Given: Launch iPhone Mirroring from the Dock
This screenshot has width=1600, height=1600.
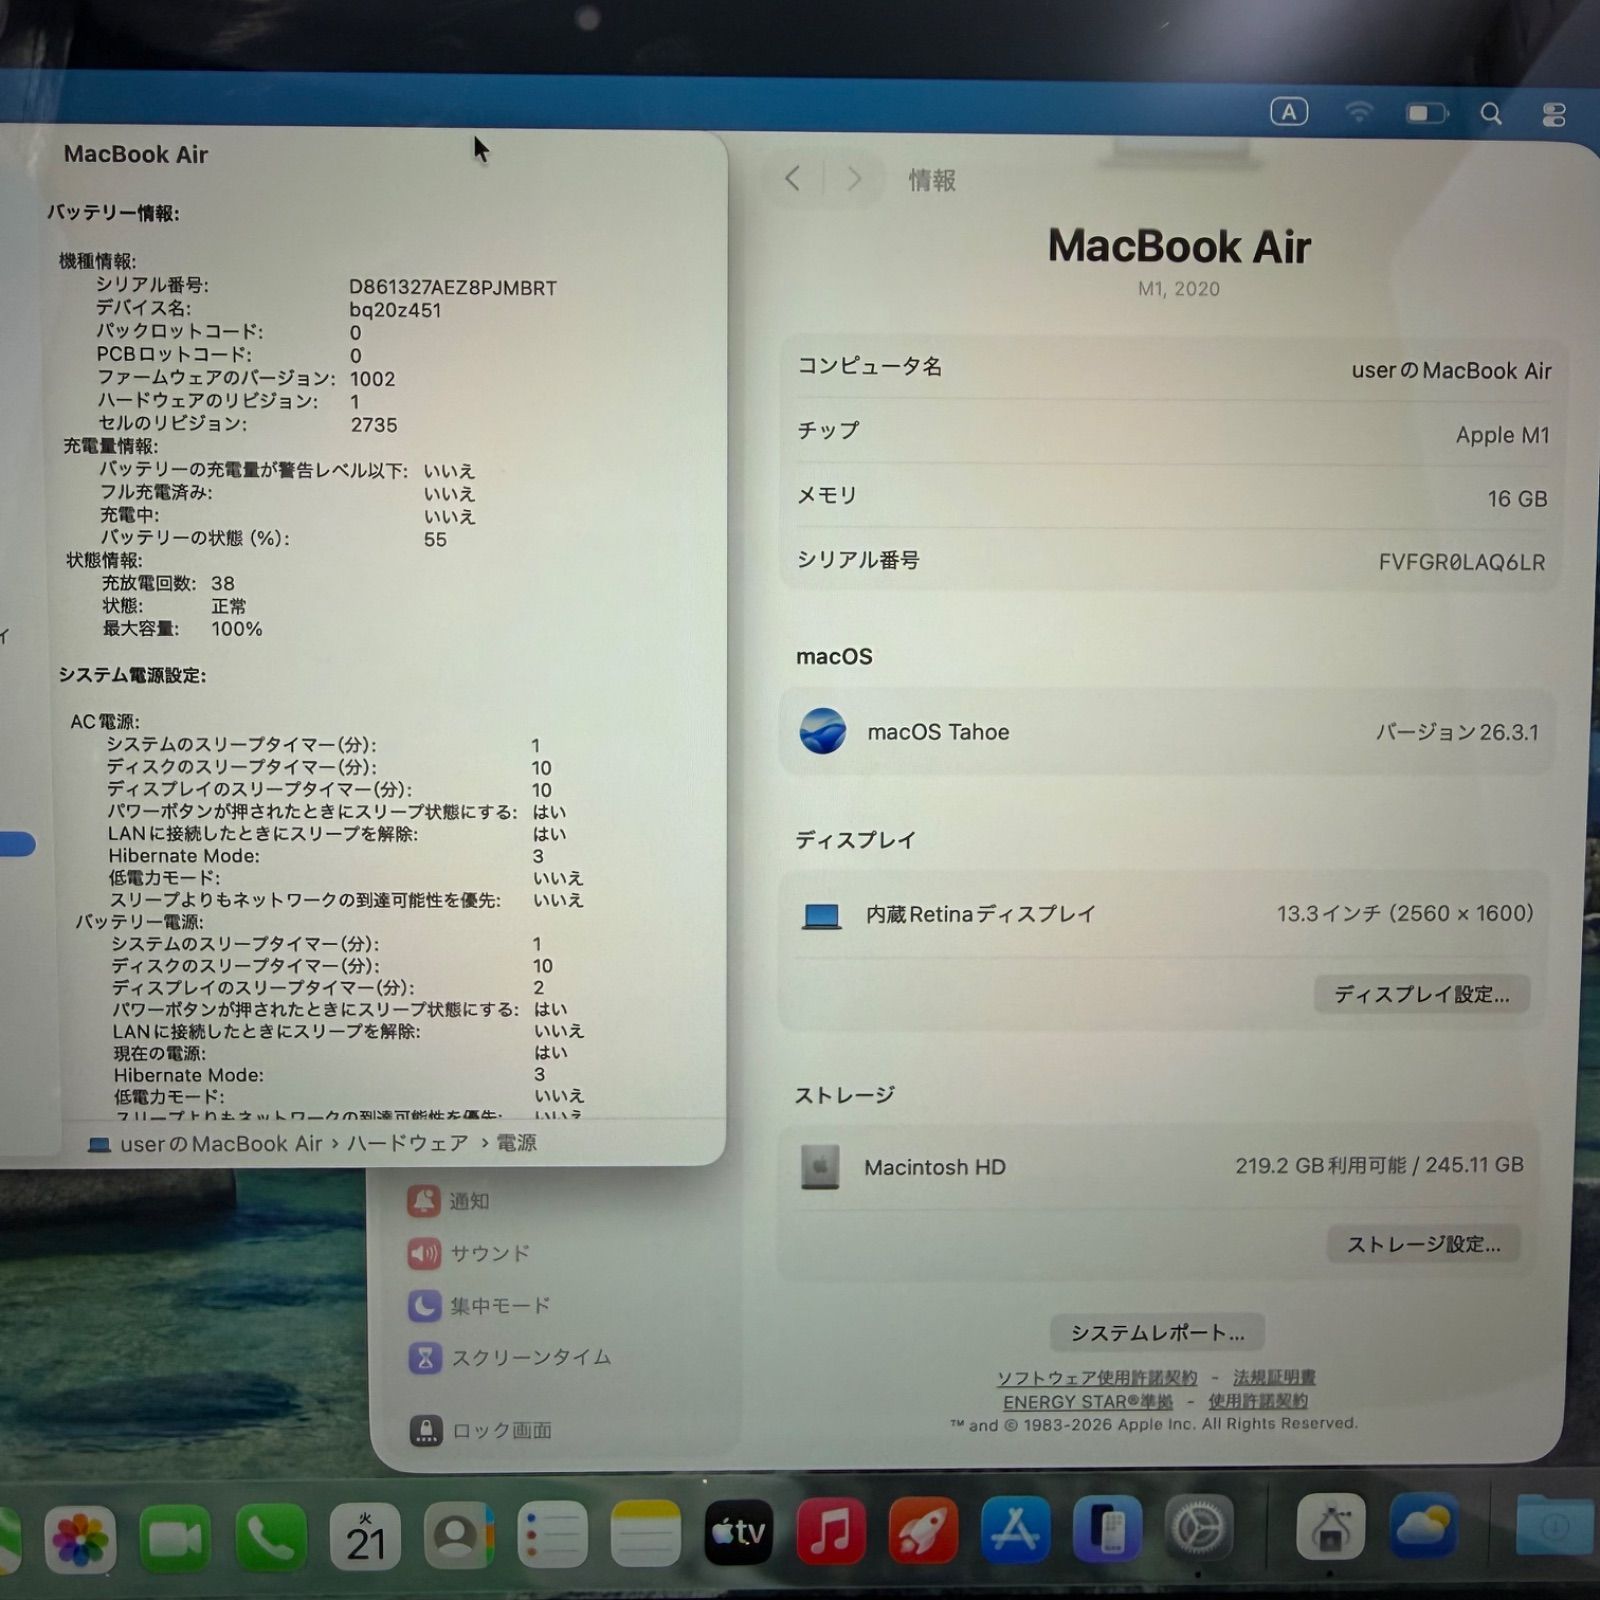Looking at the screenshot, I should point(1107,1528).
